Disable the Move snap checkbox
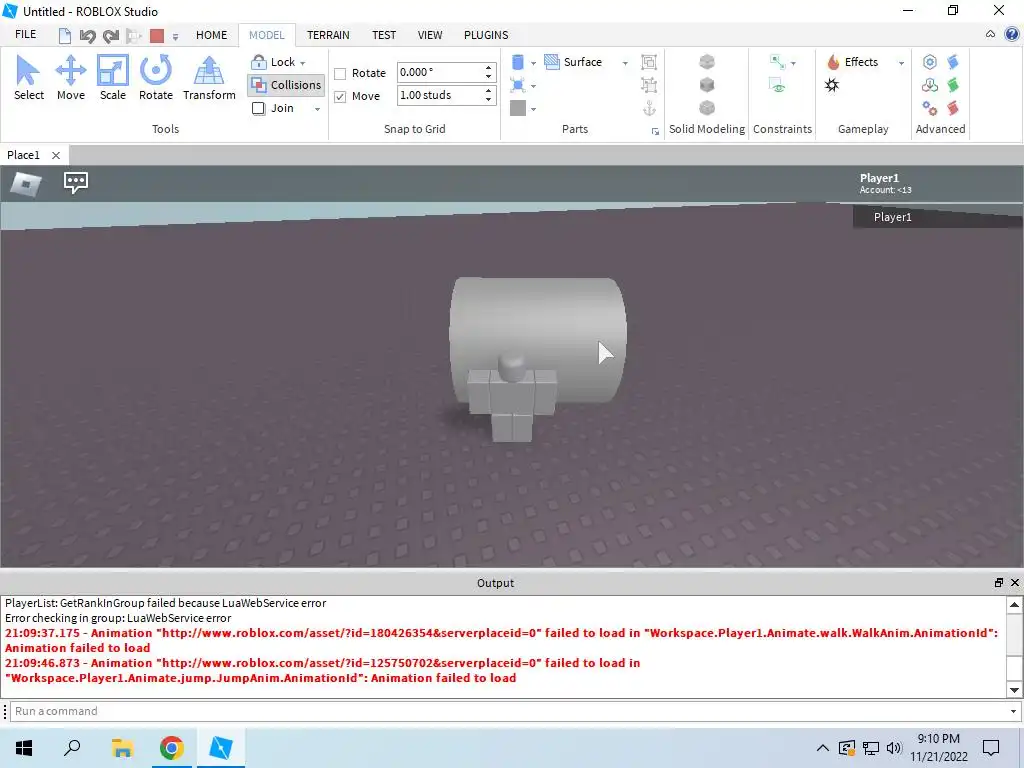Screen dimensions: 1024x768 coord(340,97)
